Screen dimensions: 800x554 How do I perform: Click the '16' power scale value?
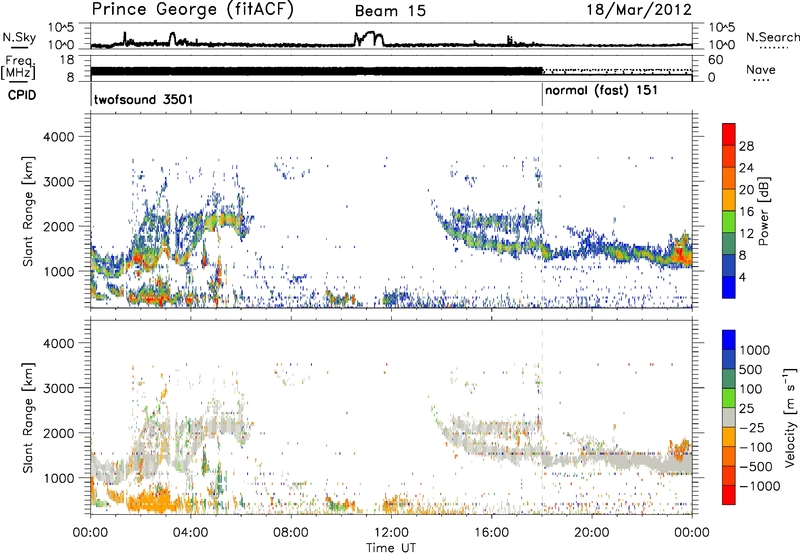click(x=746, y=212)
